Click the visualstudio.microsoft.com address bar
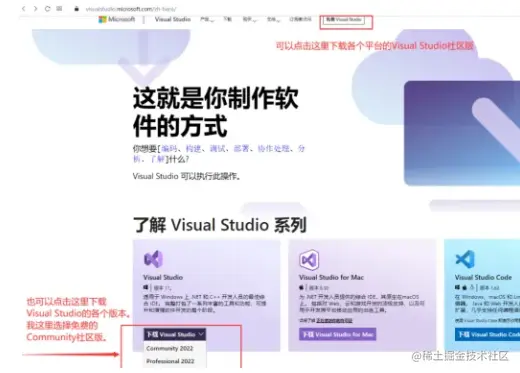Viewport: 520px width, 373px height. (x=131, y=9)
